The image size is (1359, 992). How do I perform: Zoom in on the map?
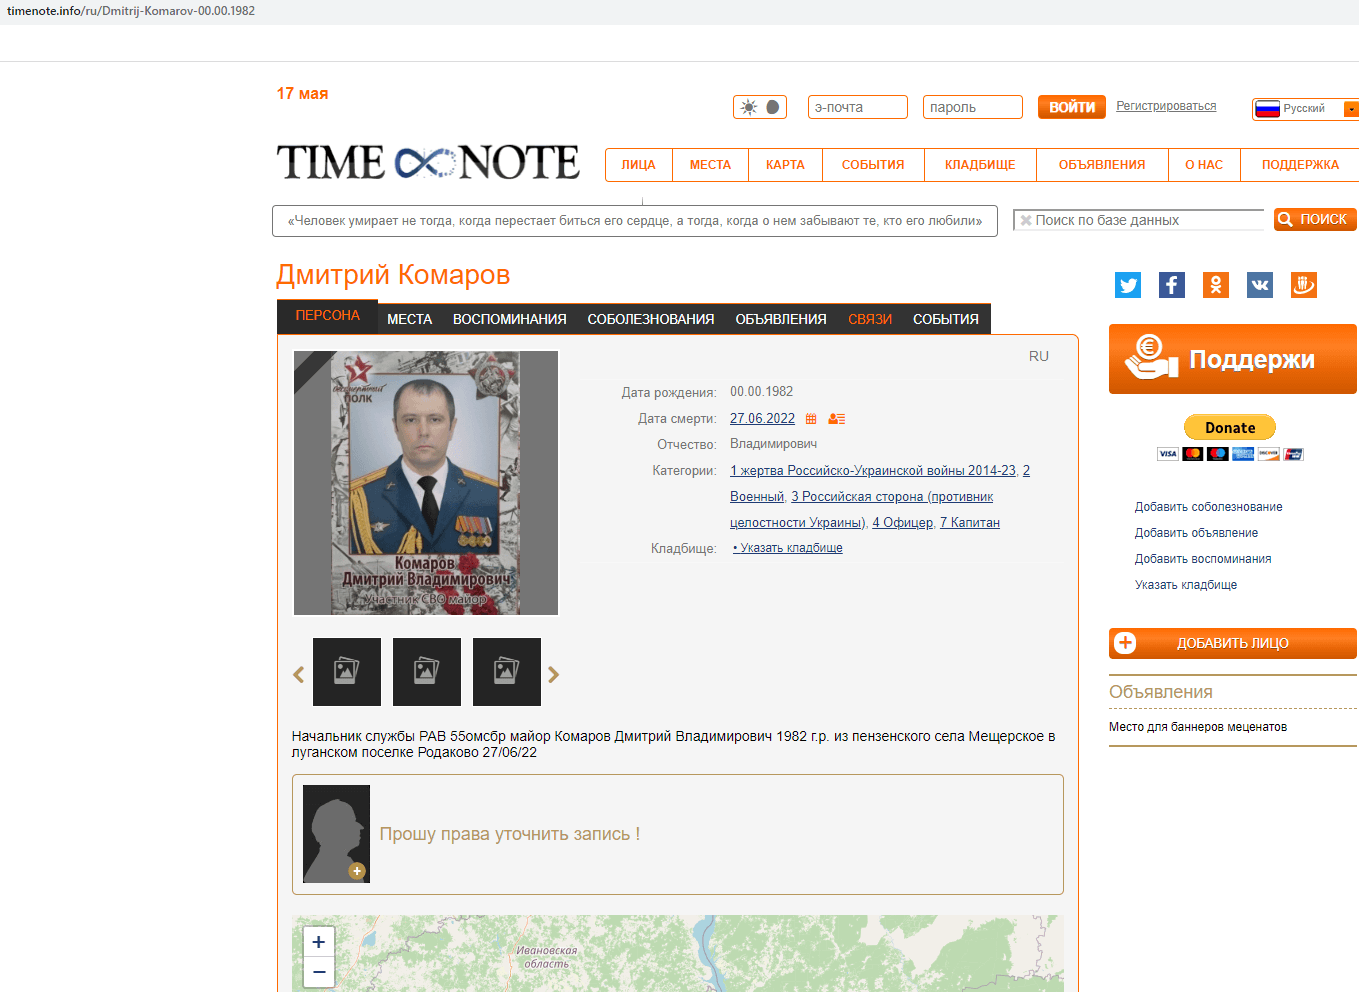pyautogui.click(x=319, y=942)
